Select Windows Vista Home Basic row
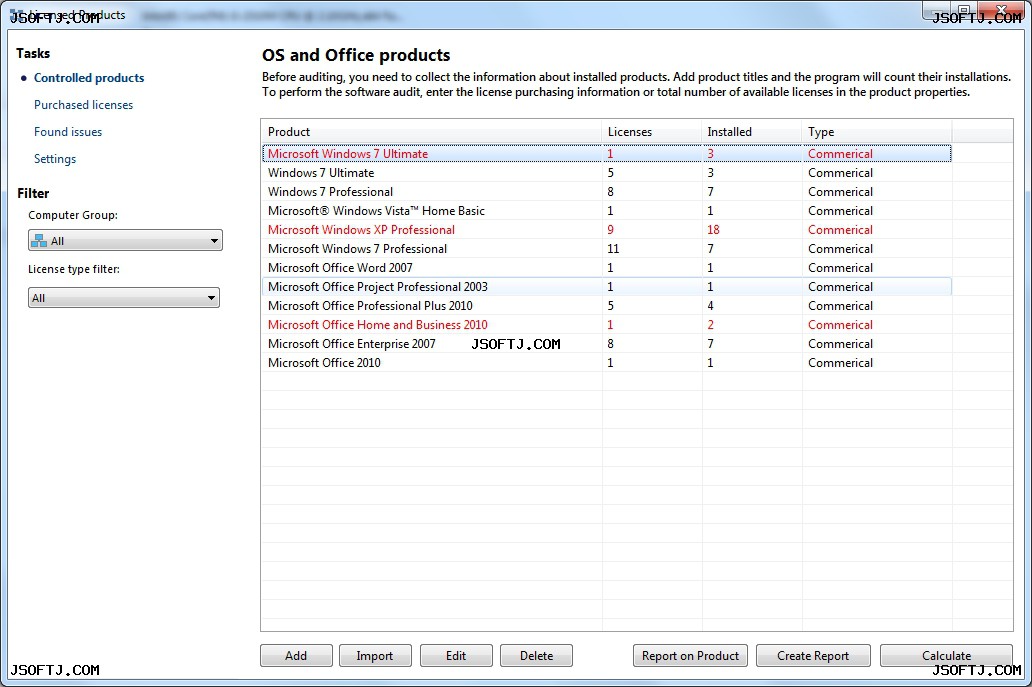 tap(607, 211)
